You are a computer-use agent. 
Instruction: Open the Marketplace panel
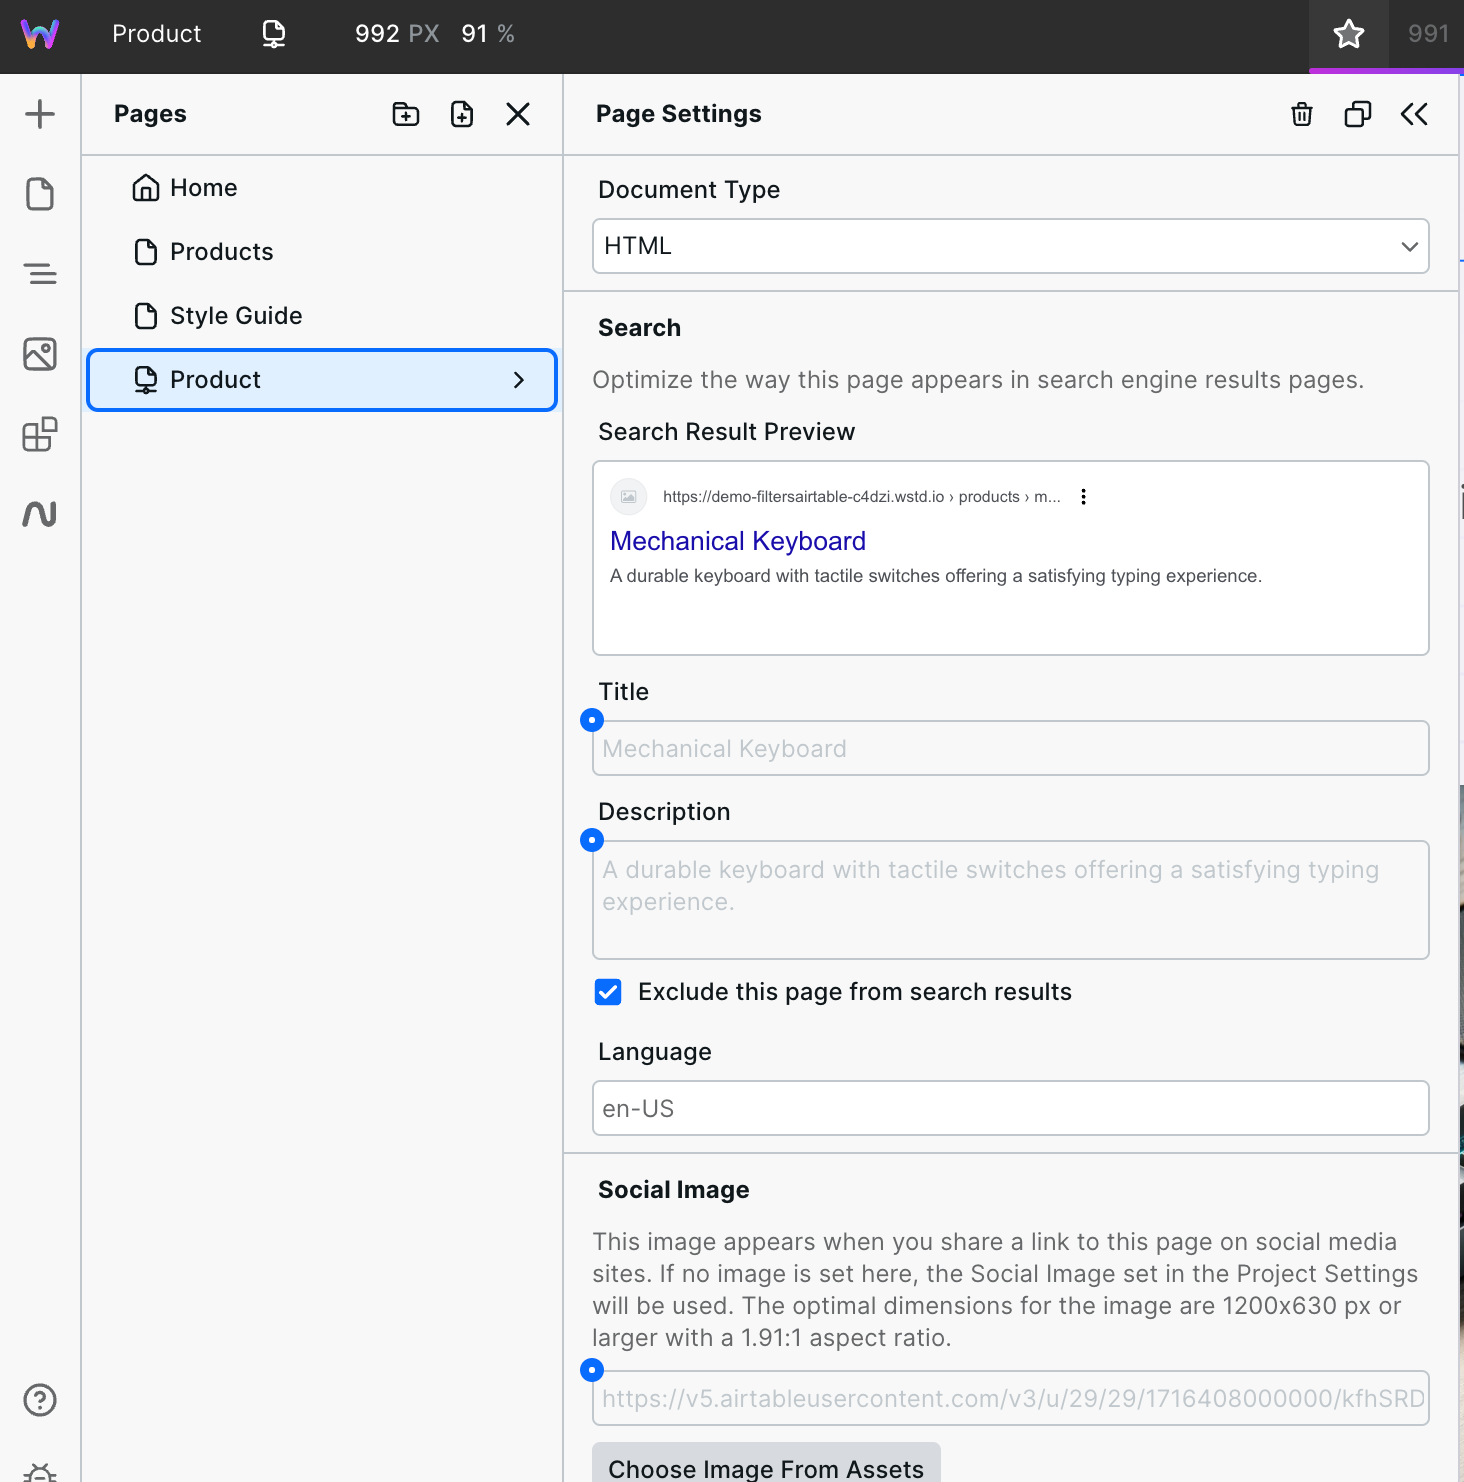click(39, 434)
